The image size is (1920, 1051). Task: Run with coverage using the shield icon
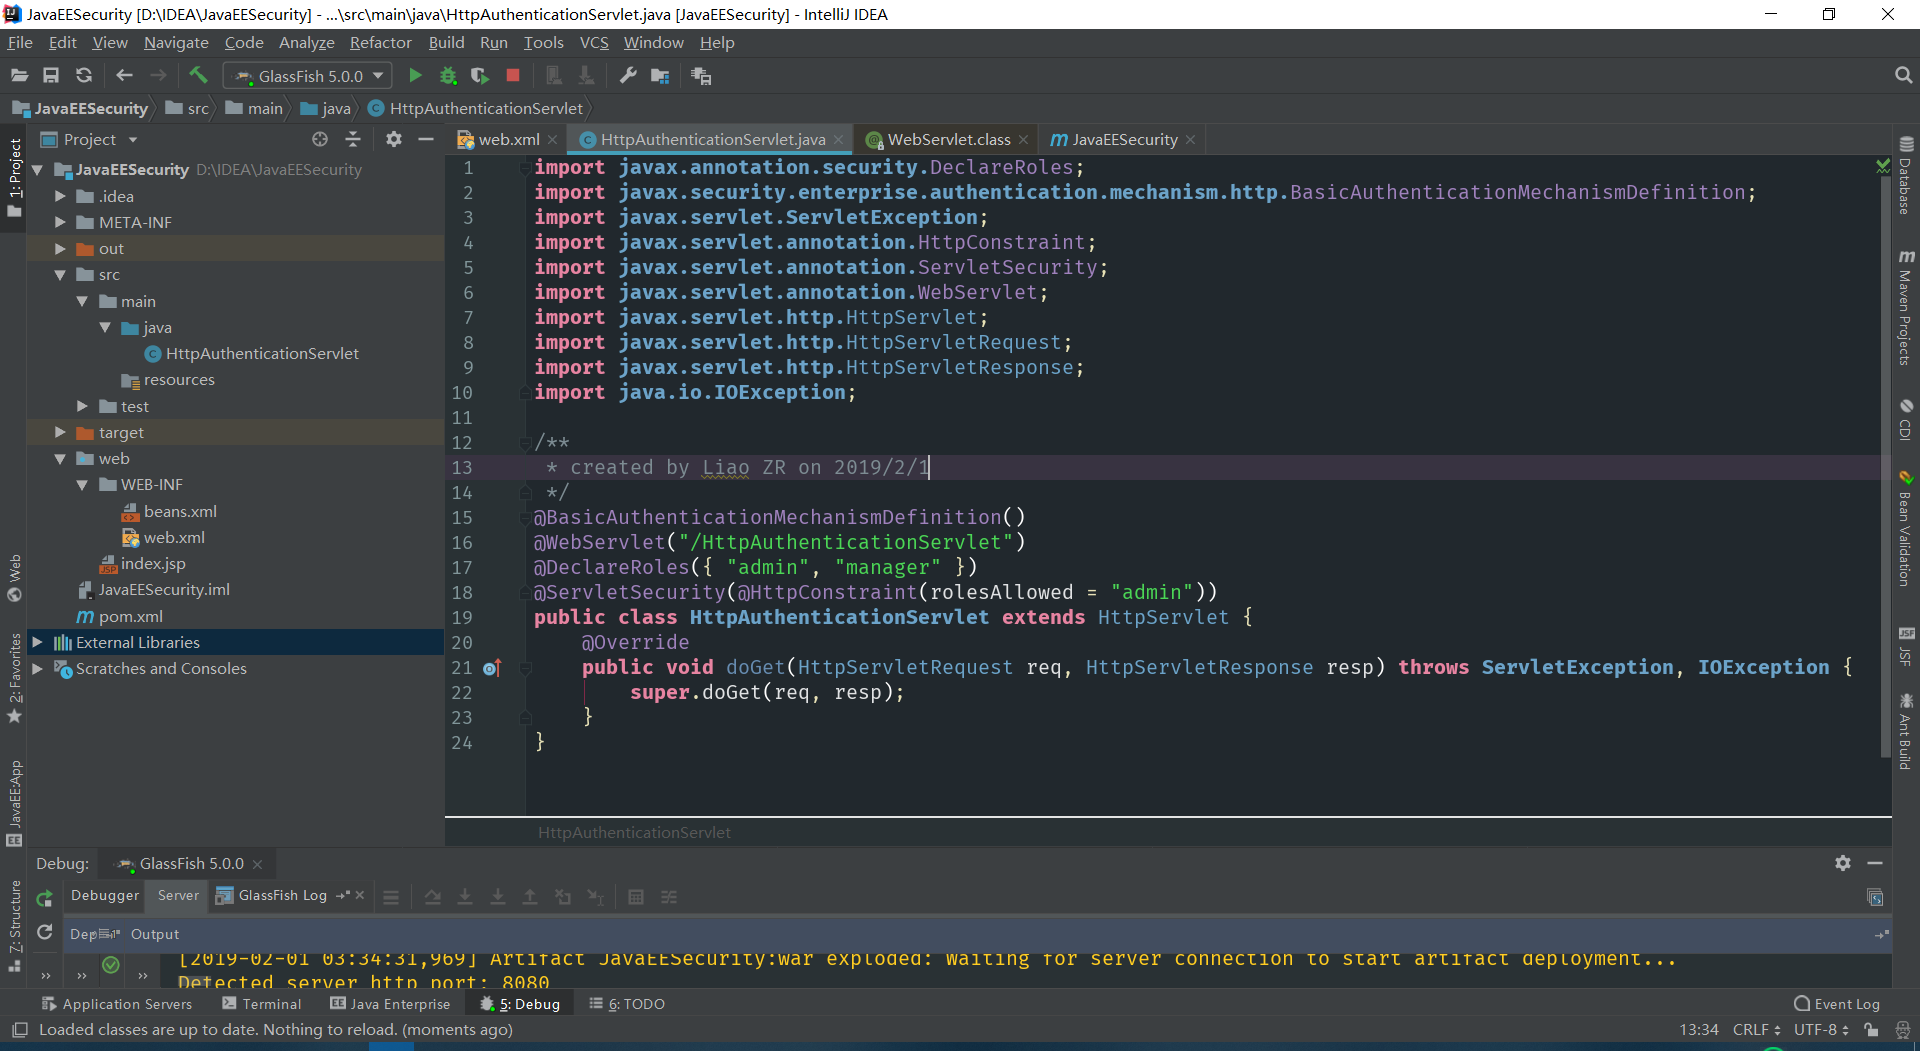[x=480, y=76]
